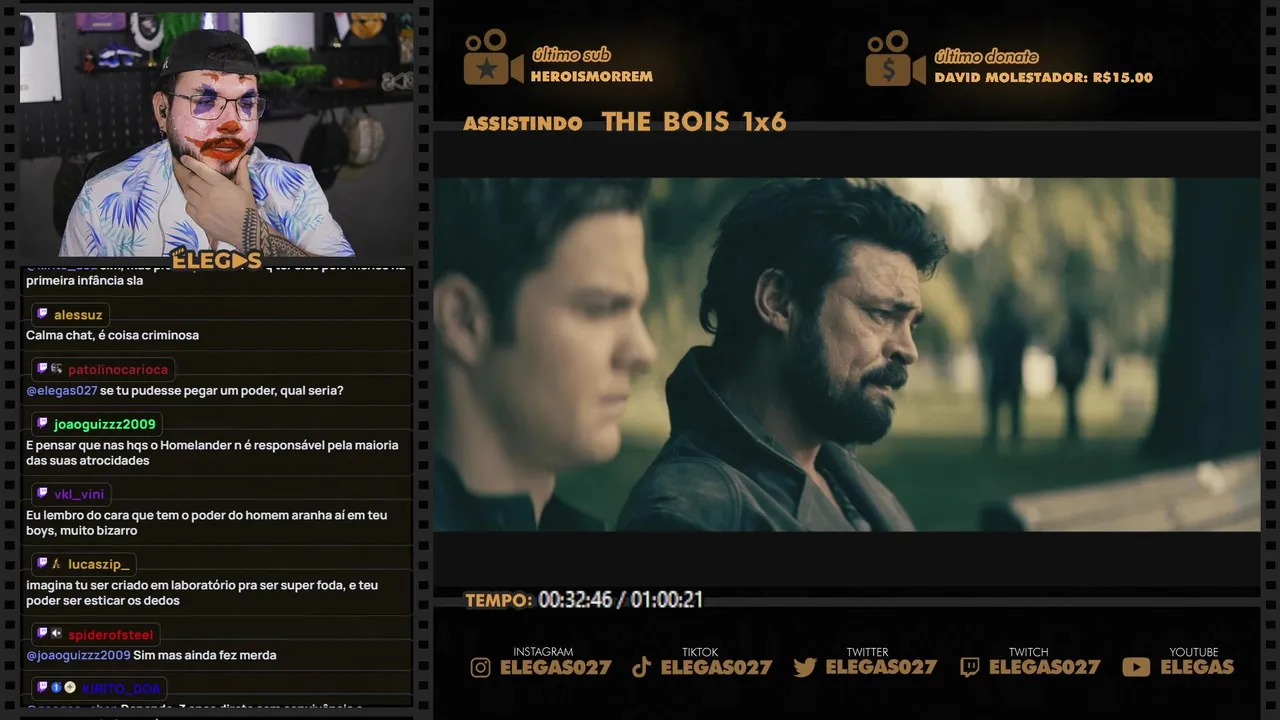Click the DAVID MOLESTADOR: R$15.00 donation text
1280x720 pixels.
tap(1043, 78)
